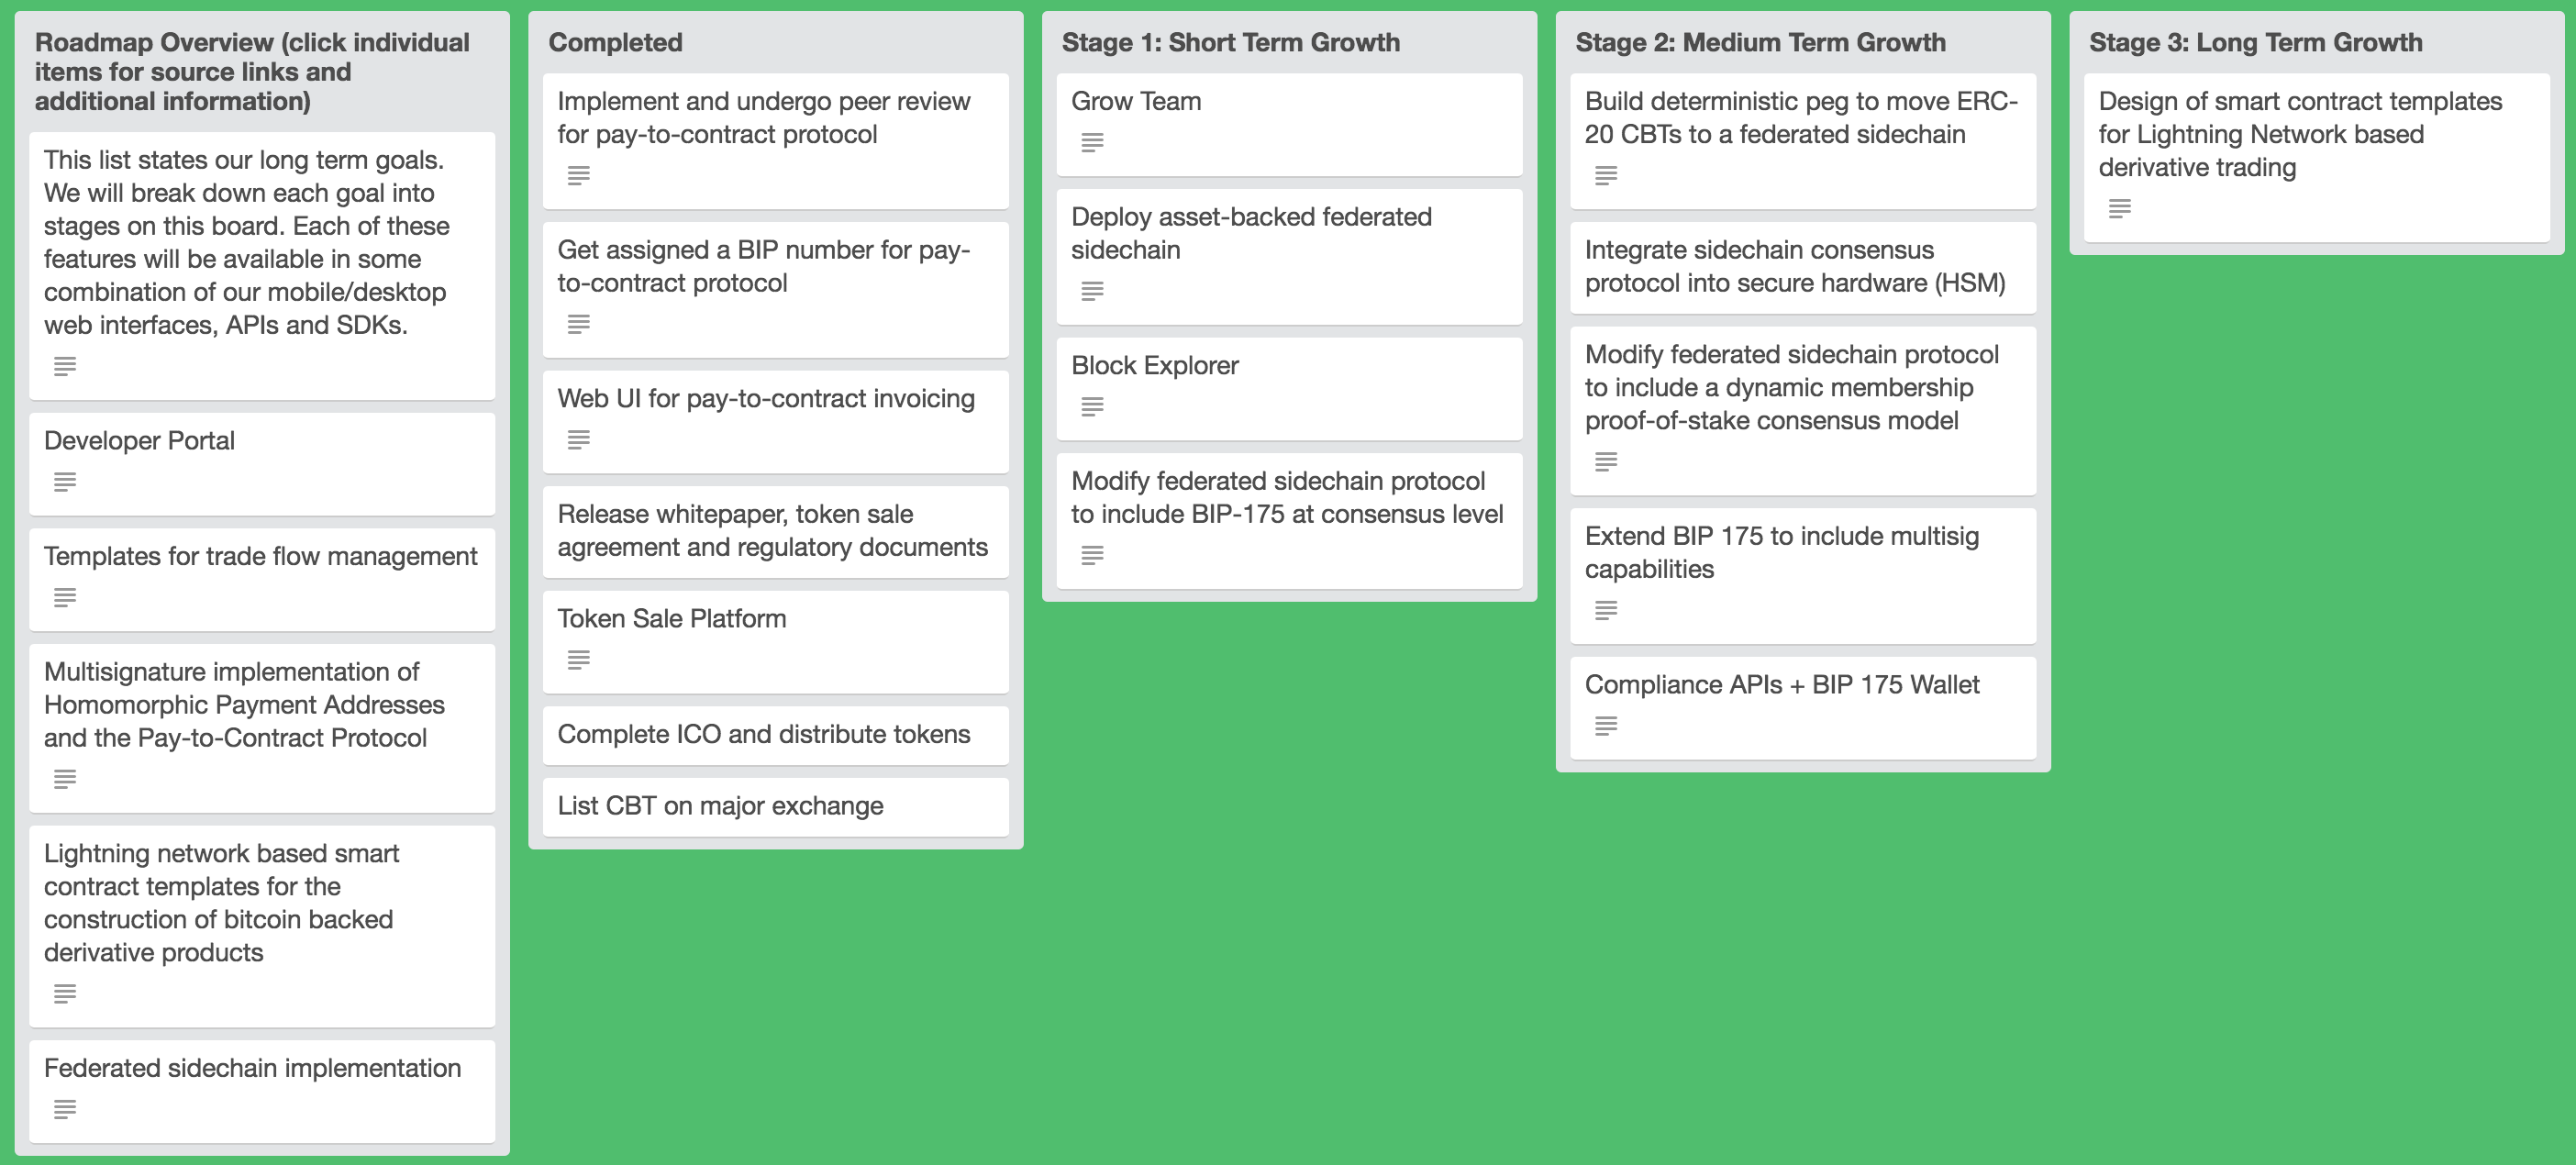
Task: Select Stage 1: Short Term Growth header
Action: coord(1230,42)
